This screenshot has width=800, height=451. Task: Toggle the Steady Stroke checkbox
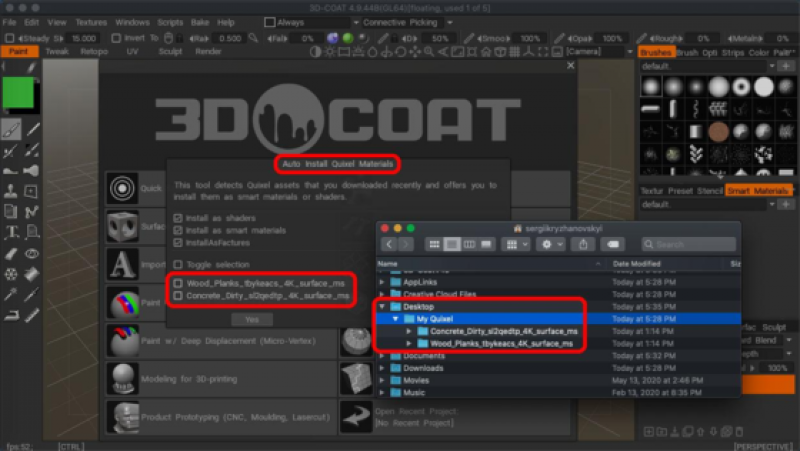pyautogui.click(x=9, y=38)
